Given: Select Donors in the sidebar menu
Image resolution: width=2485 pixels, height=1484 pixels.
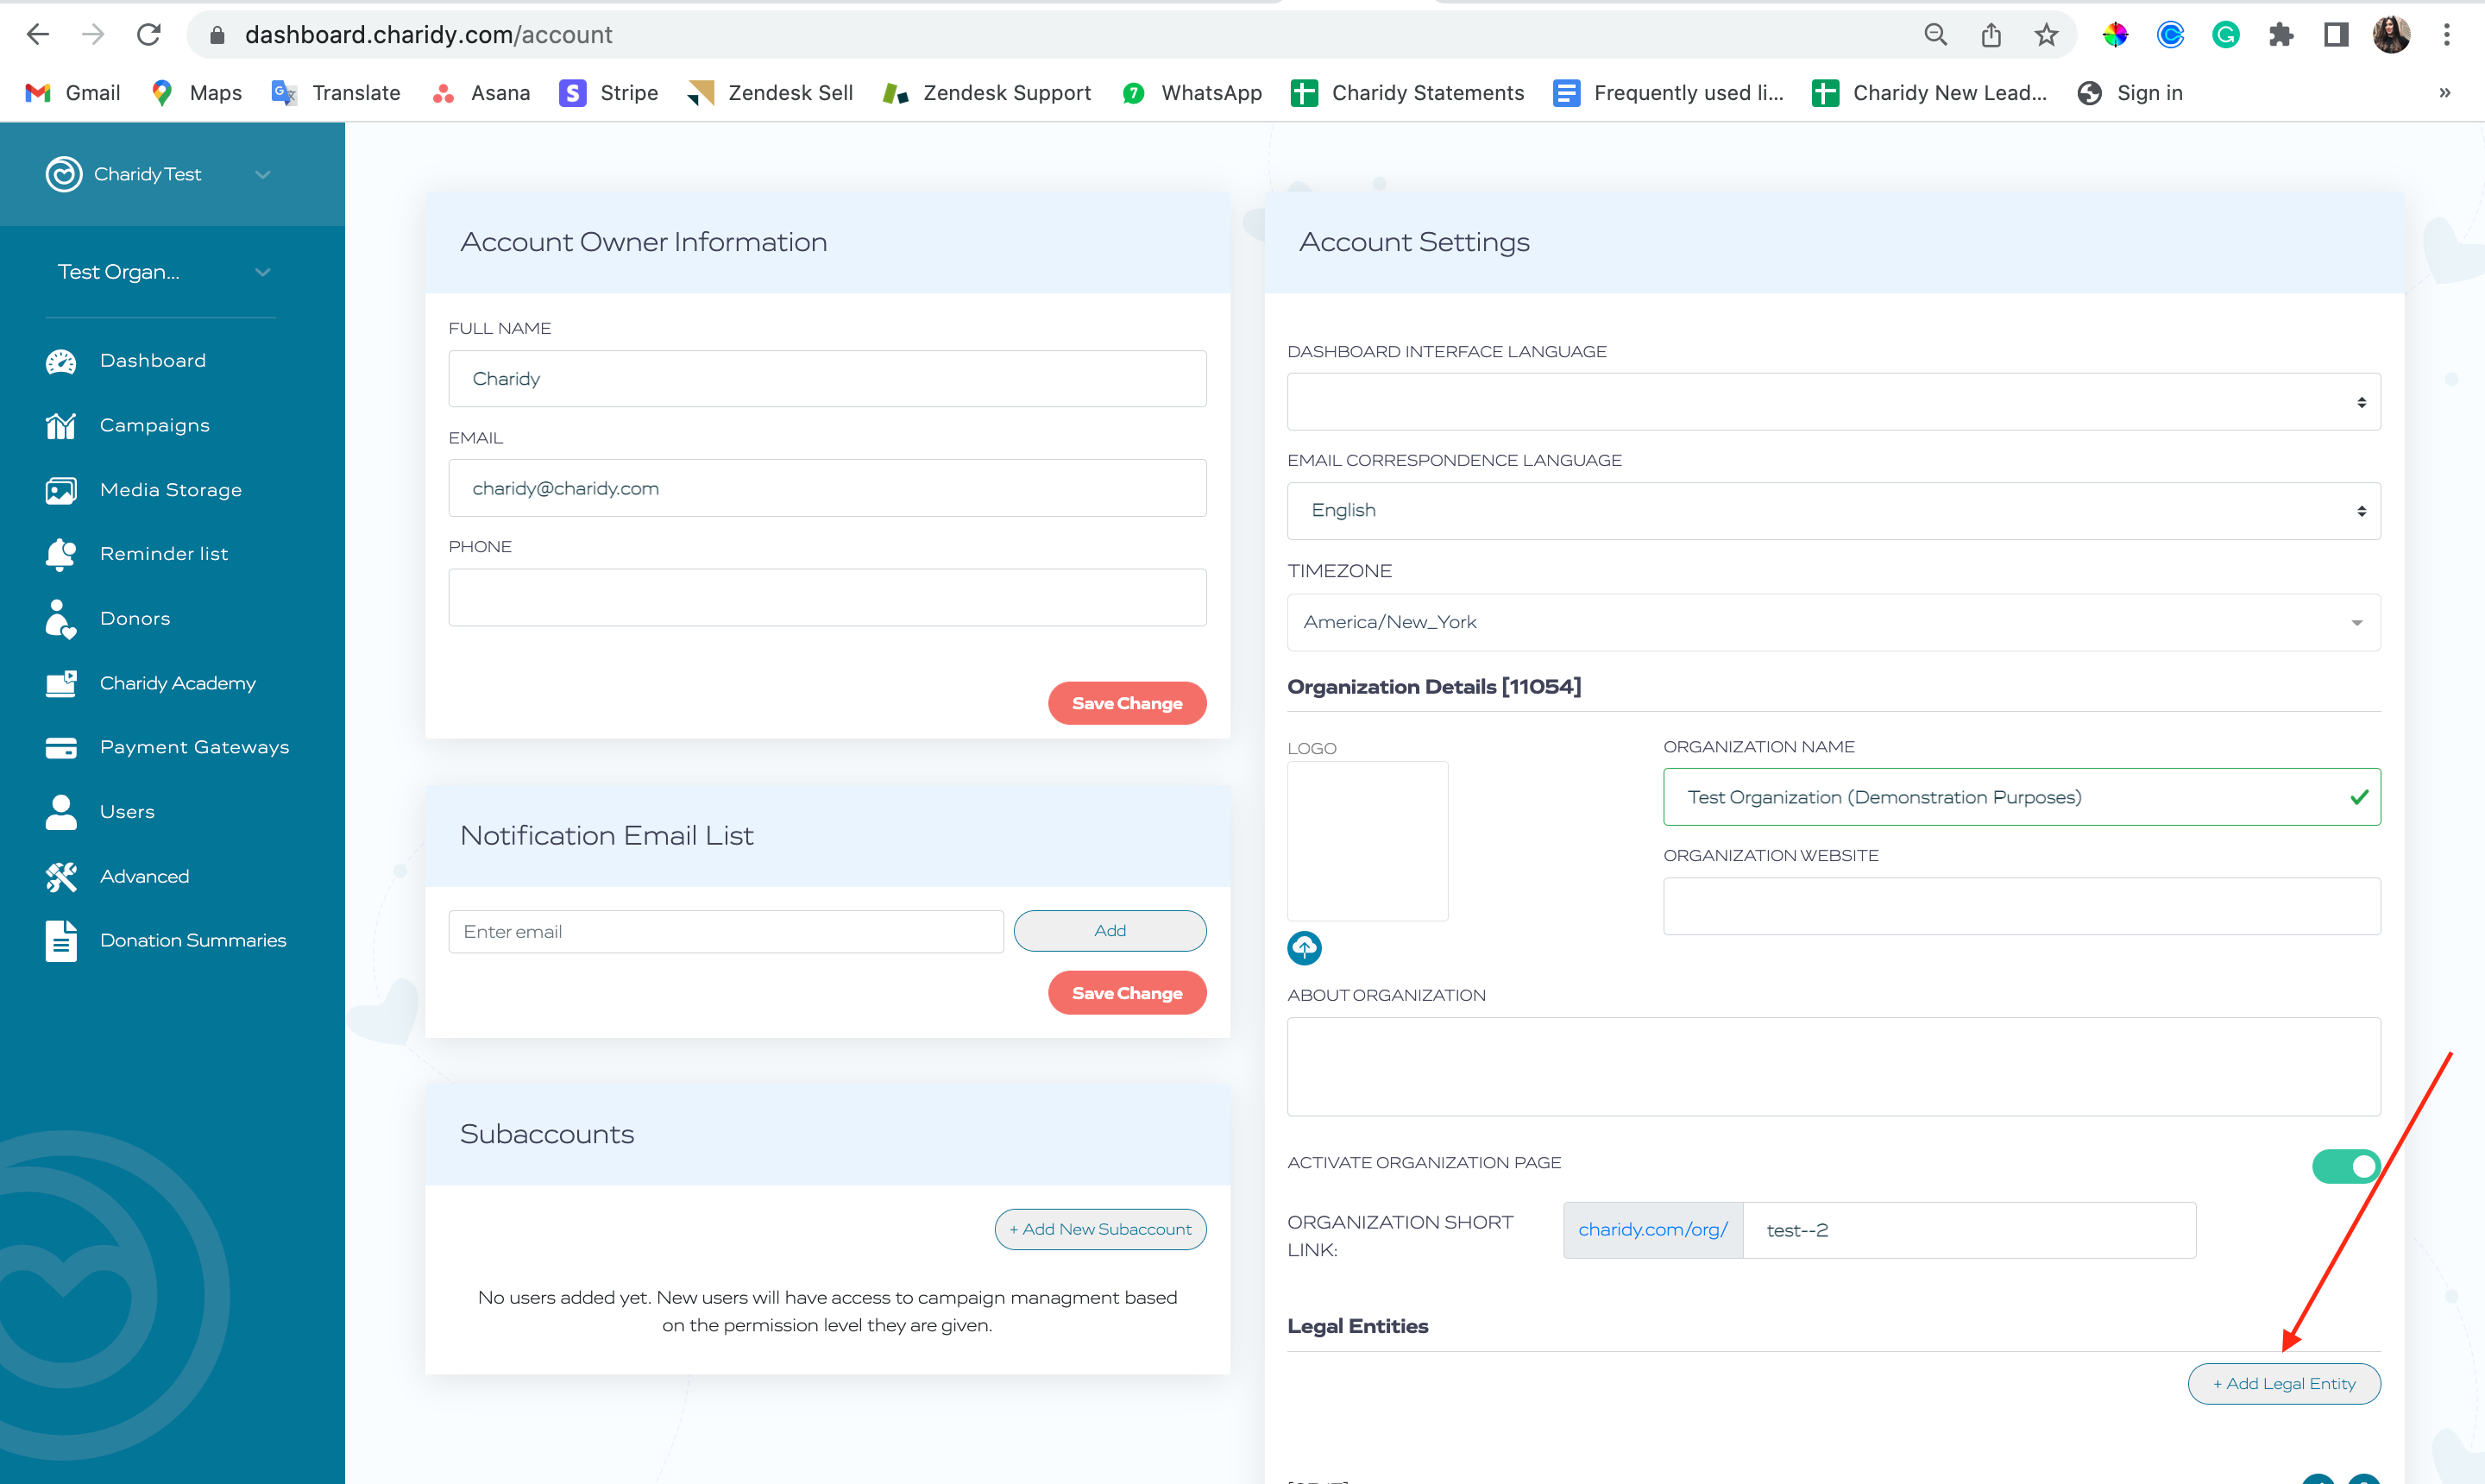Looking at the screenshot, I should click(x=135, y=619).
